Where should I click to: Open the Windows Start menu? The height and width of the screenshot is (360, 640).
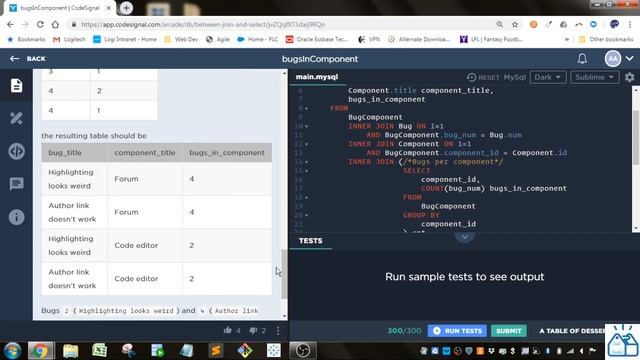[x=12, y=351]
